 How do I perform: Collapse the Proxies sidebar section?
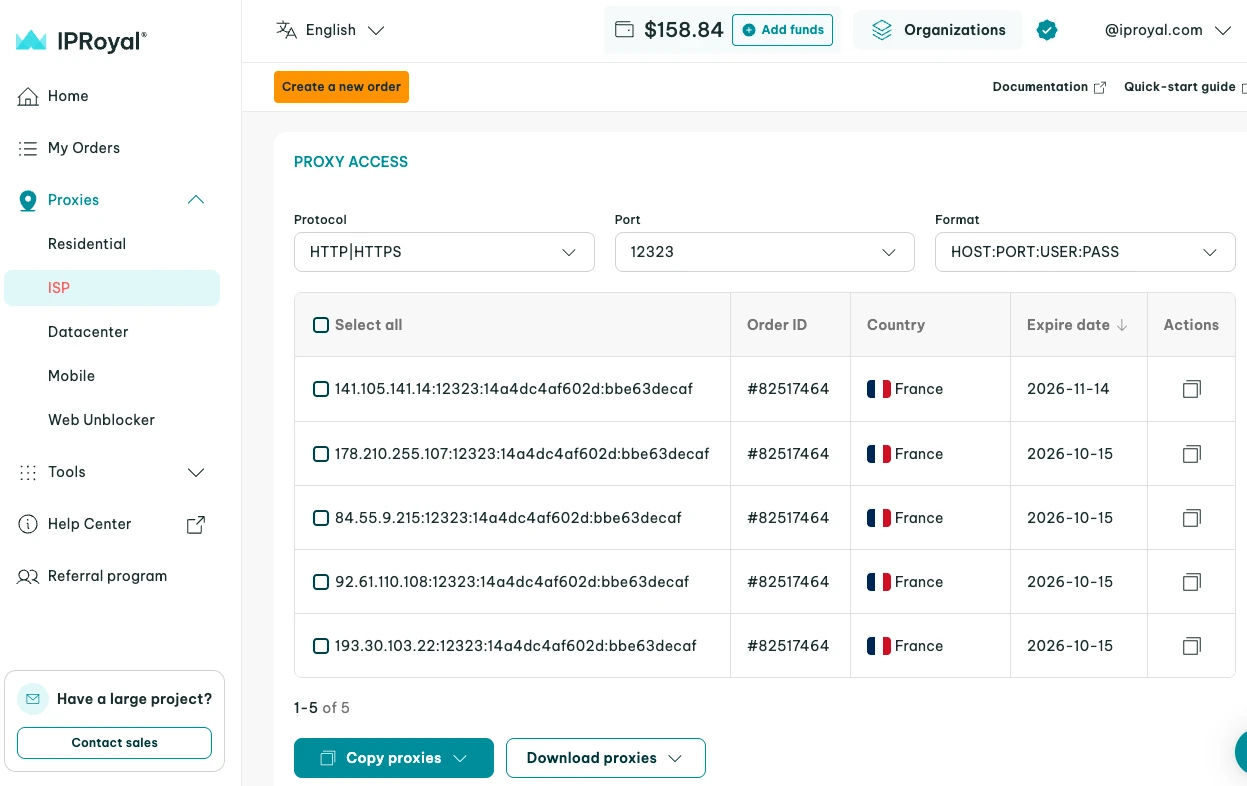click(x=196, y=200)
